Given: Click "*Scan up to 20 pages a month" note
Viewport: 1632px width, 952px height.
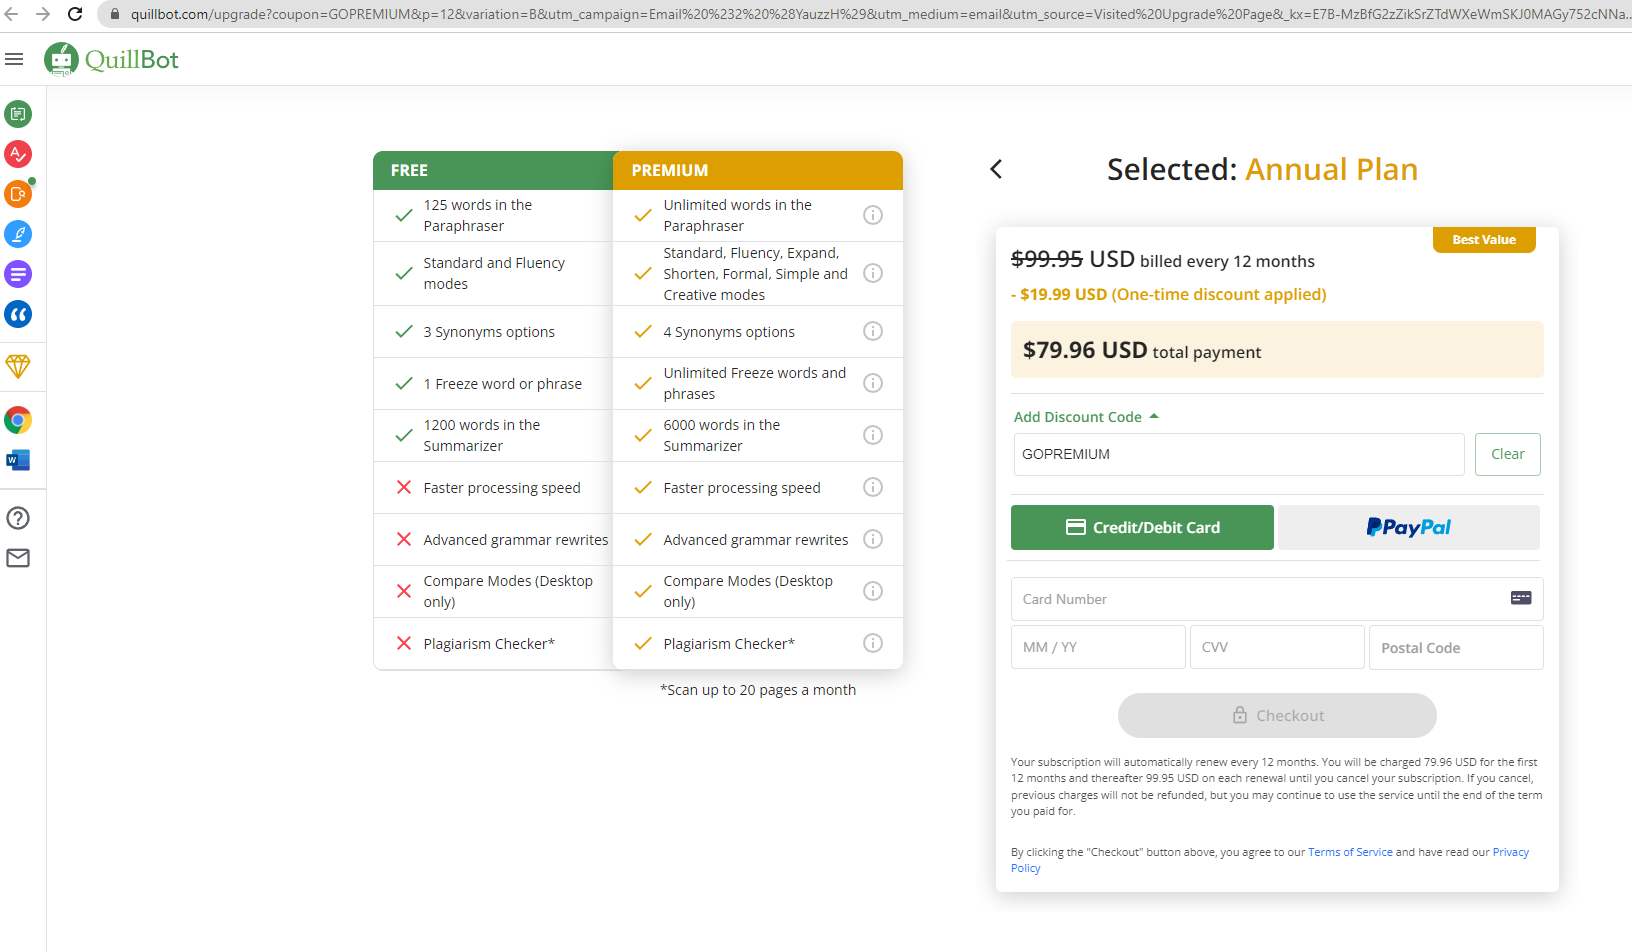Looking at the screenshot, I should (x=758, y=690).
